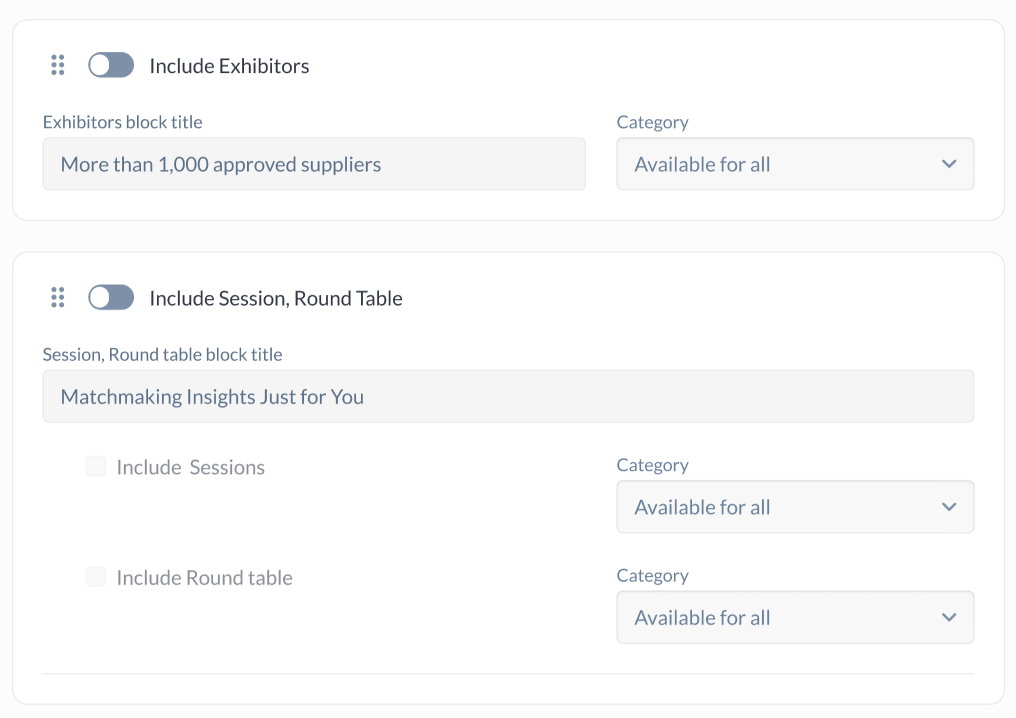Focus the Matchmaking Insights Just for You field

[508, 397]
